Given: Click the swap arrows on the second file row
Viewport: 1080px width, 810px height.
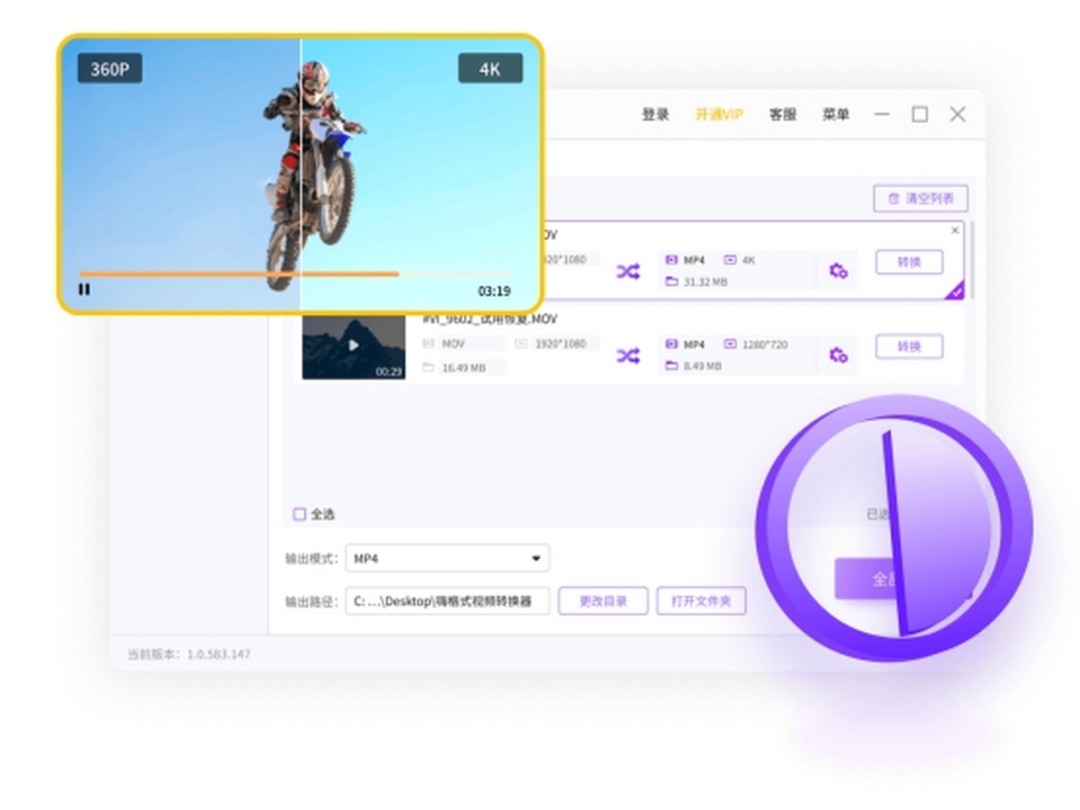Looking at the screenshot, I should [629, 355].
